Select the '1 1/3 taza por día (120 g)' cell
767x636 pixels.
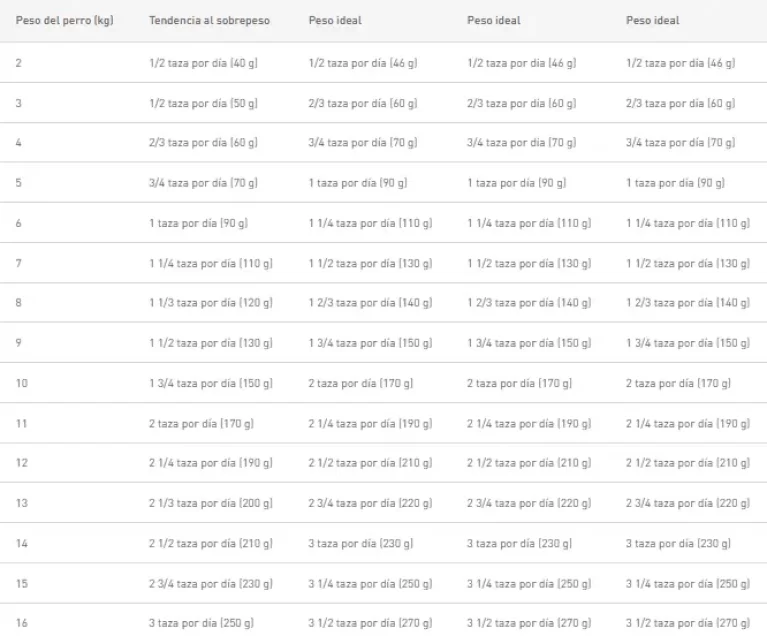click(x=211, y=303)
